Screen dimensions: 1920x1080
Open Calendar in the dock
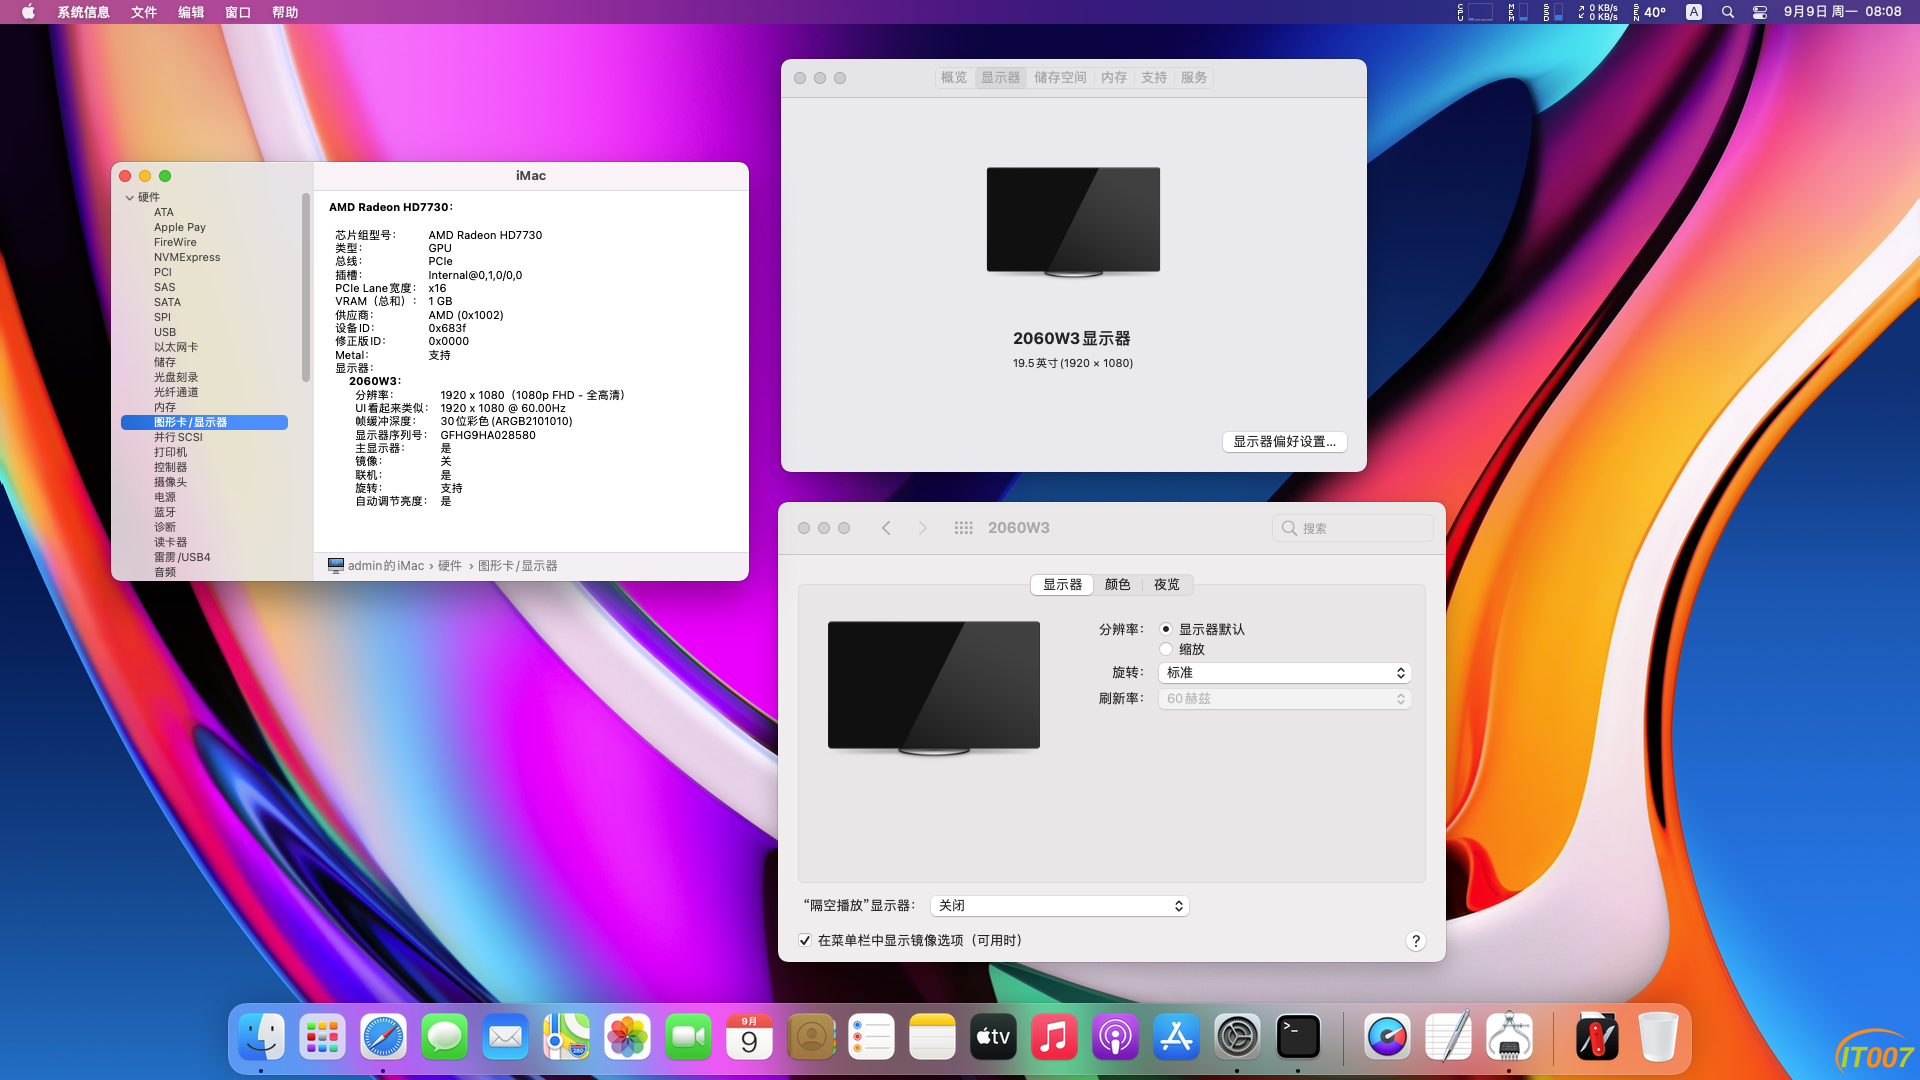[x=749, y=1037]
